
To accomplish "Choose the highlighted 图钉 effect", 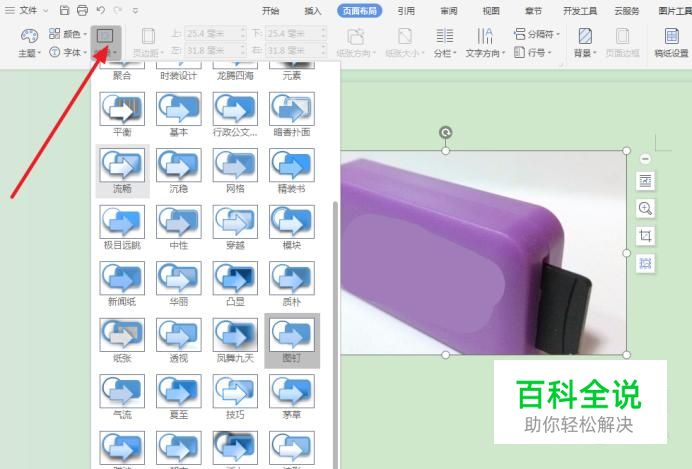I will click(292, 341).
